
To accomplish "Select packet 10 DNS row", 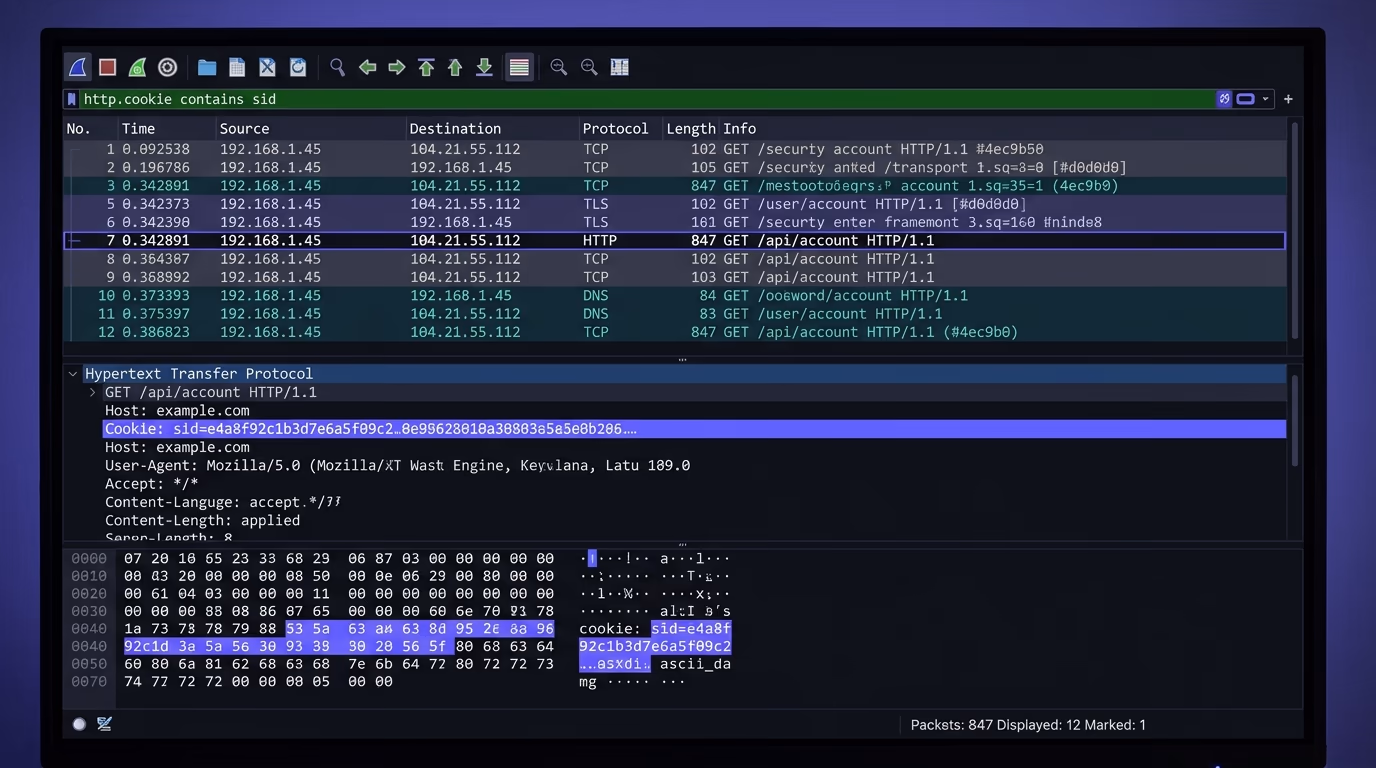I will 675,296.
